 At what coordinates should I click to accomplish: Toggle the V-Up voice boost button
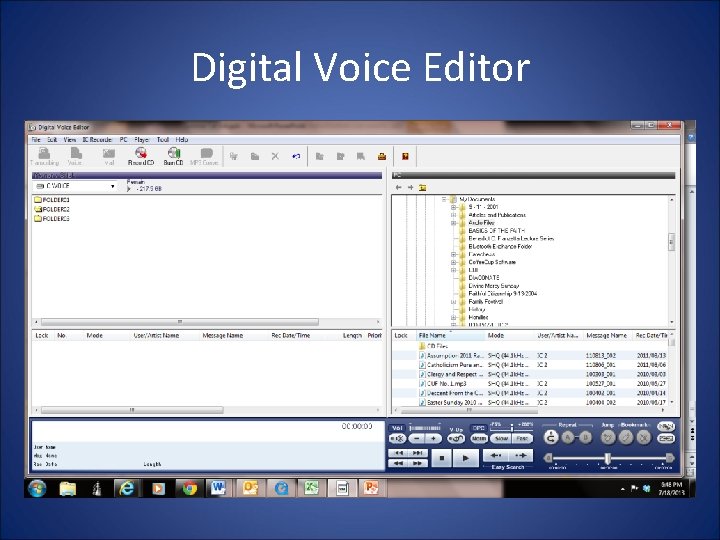(456, 439)
